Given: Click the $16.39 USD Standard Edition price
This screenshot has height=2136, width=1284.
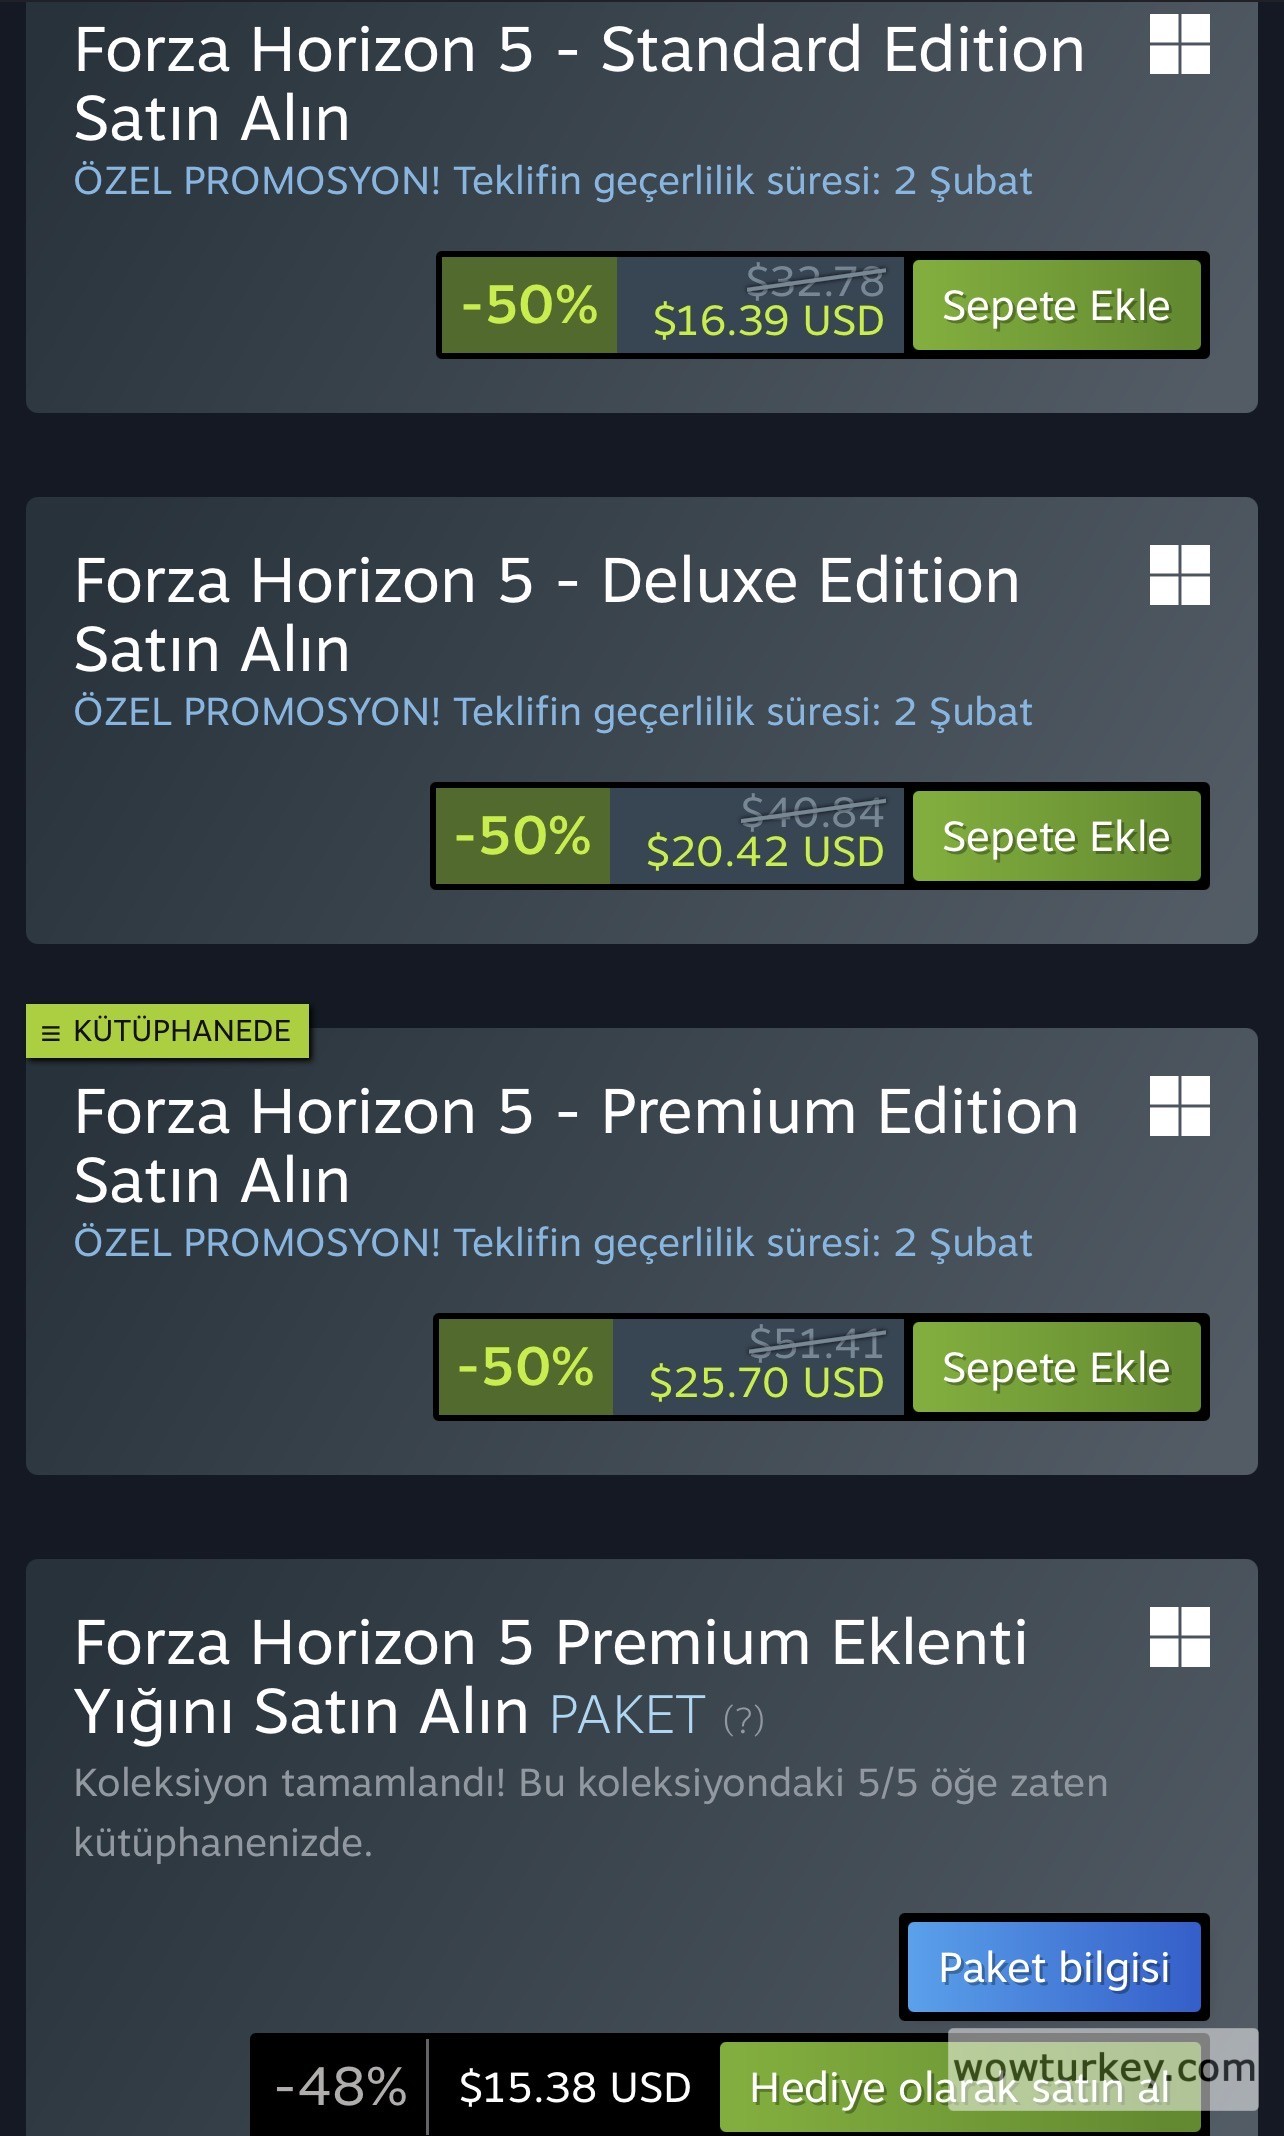Looking at the screenshot, I should (768, 321).
